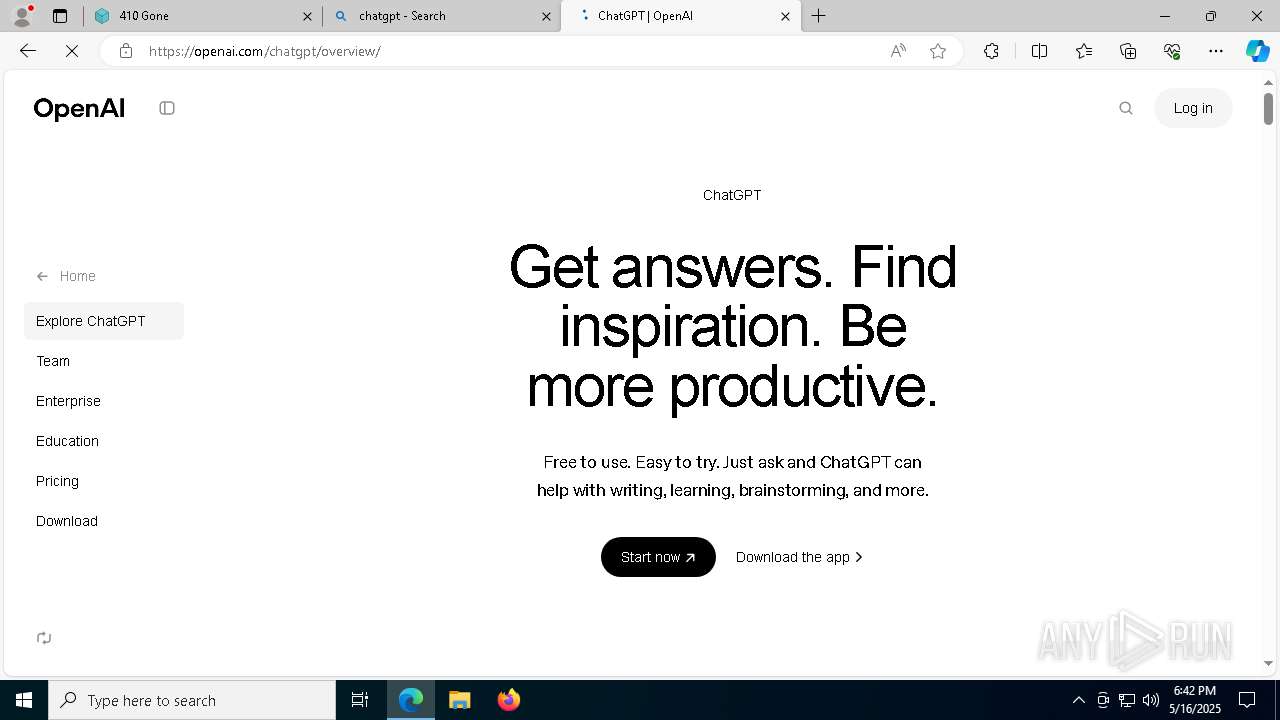Click the Edge taskbar icon

click(411, 700)
